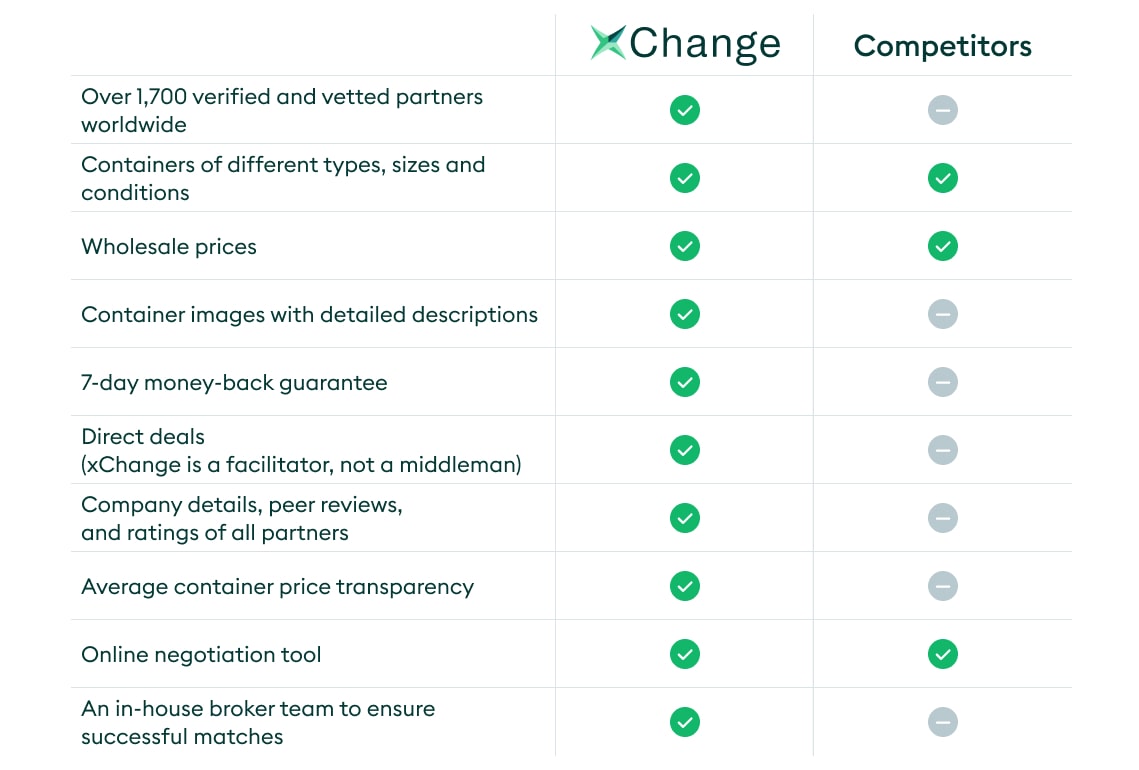Click the Wholesale prices row label
Screen dimensions: 1139x770
point(169,247)
